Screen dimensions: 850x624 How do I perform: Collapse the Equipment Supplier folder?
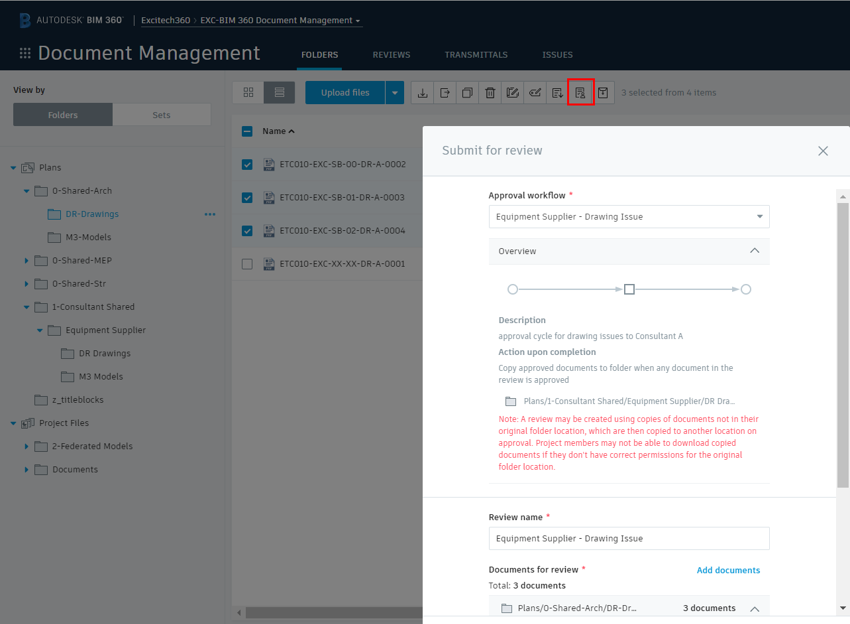click(x=40, y=330)
